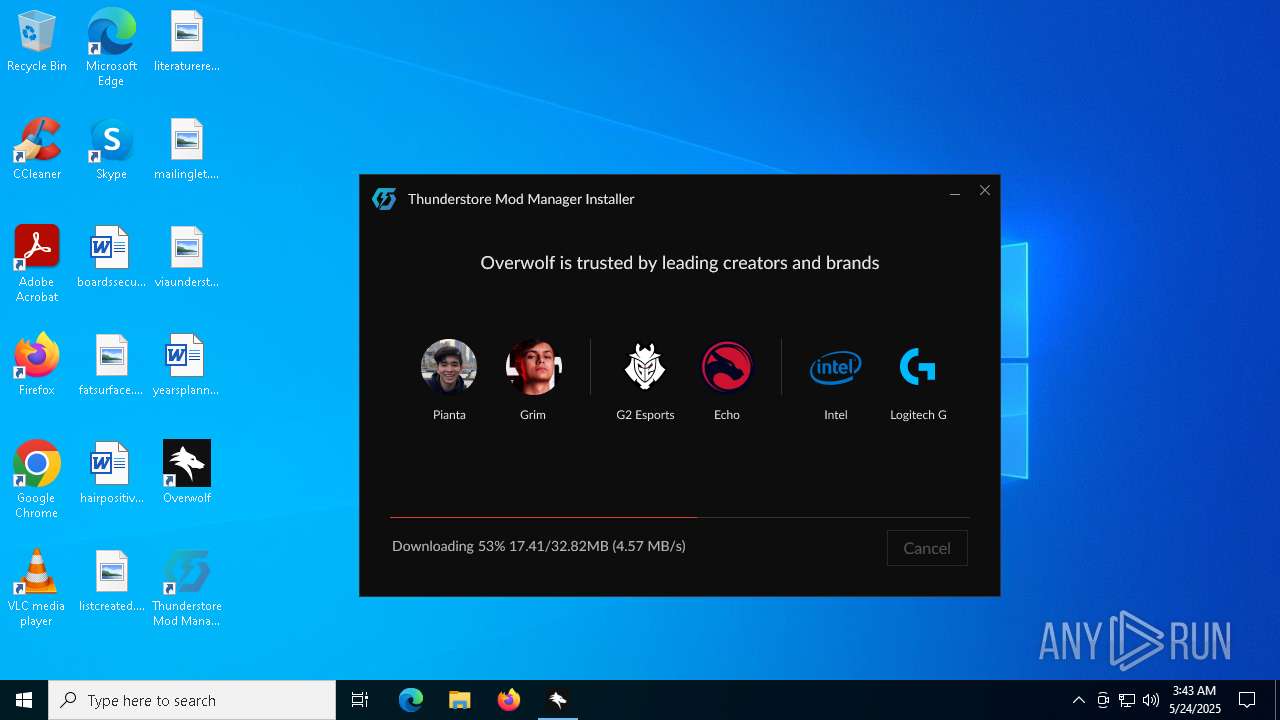Select the Firefox desktop shortcut
1280x720 pixels.
click(37, 364)
